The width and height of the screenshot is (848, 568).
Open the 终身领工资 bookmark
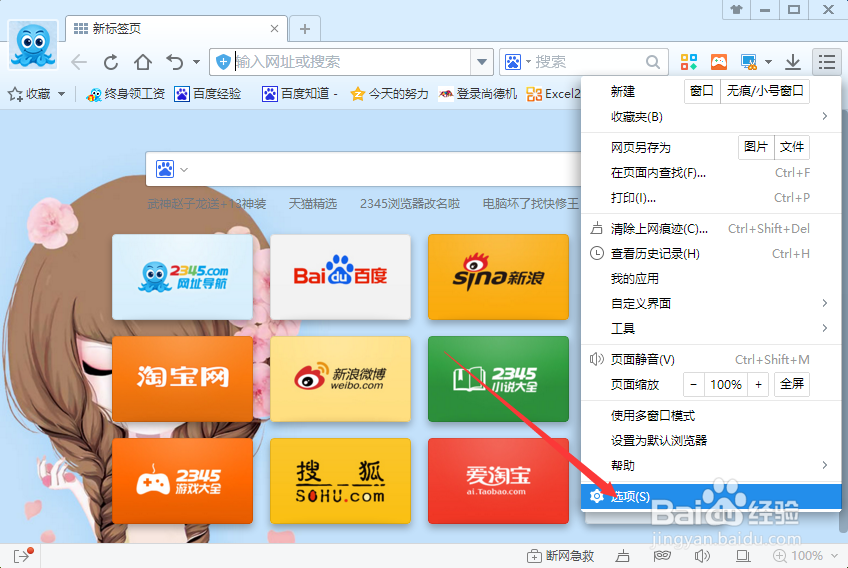[125, 94]
